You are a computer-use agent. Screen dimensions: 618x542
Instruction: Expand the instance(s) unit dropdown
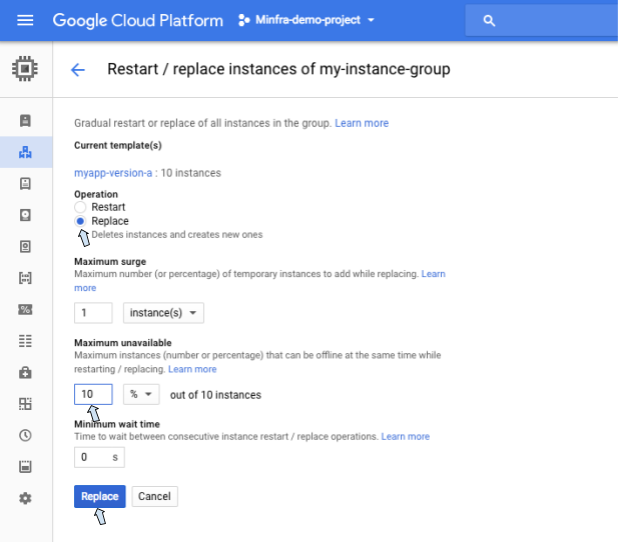pos(163,313)
